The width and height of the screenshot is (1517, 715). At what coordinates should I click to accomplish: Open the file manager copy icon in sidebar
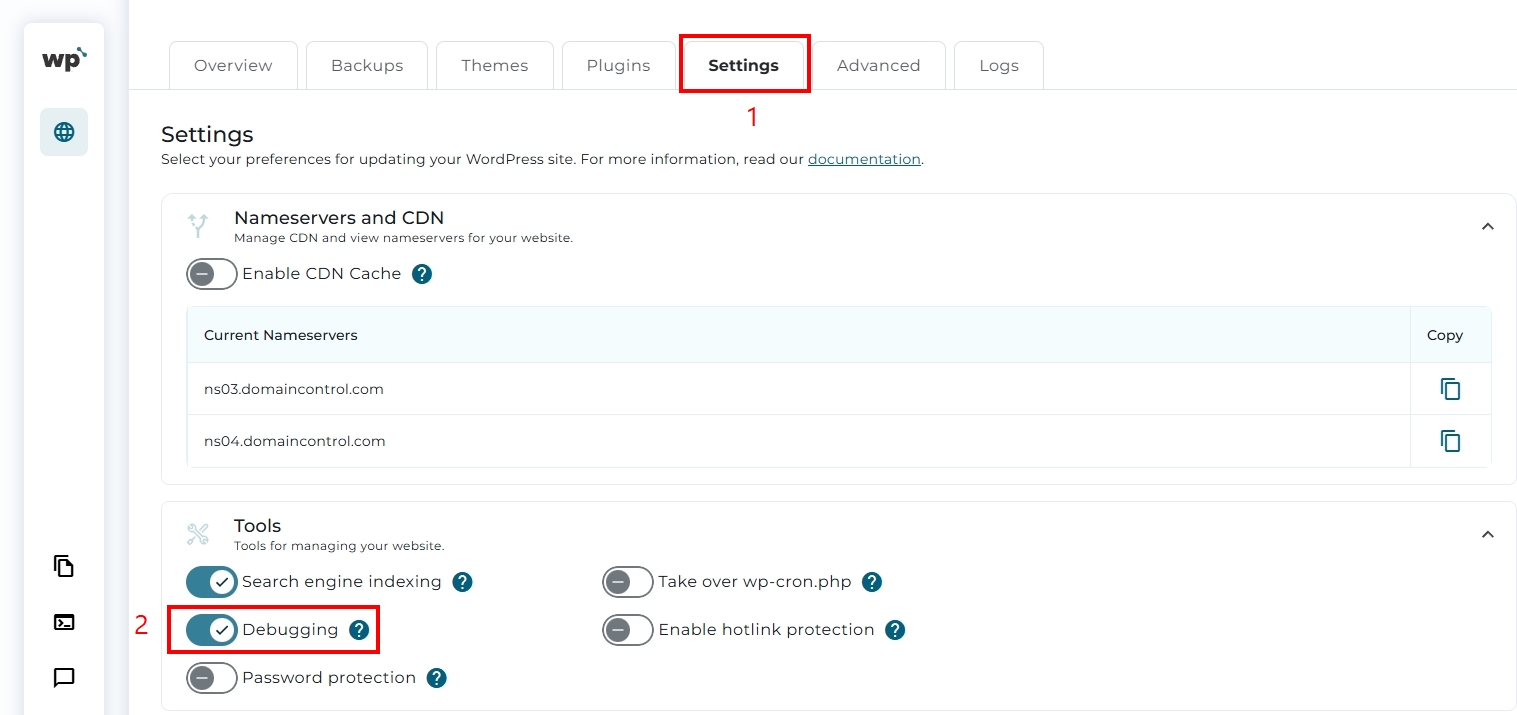[x=64, y=566]
